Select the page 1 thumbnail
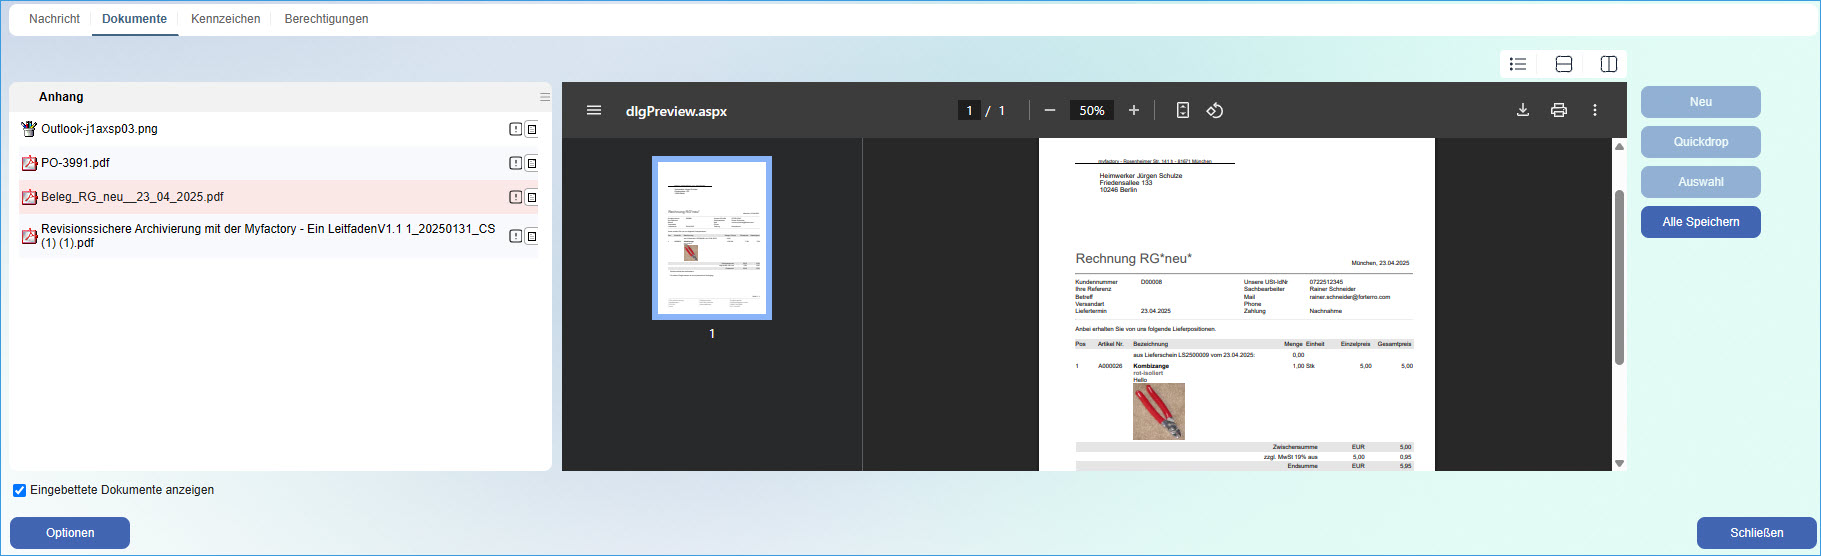1821x556 pixels. point(711,238)
